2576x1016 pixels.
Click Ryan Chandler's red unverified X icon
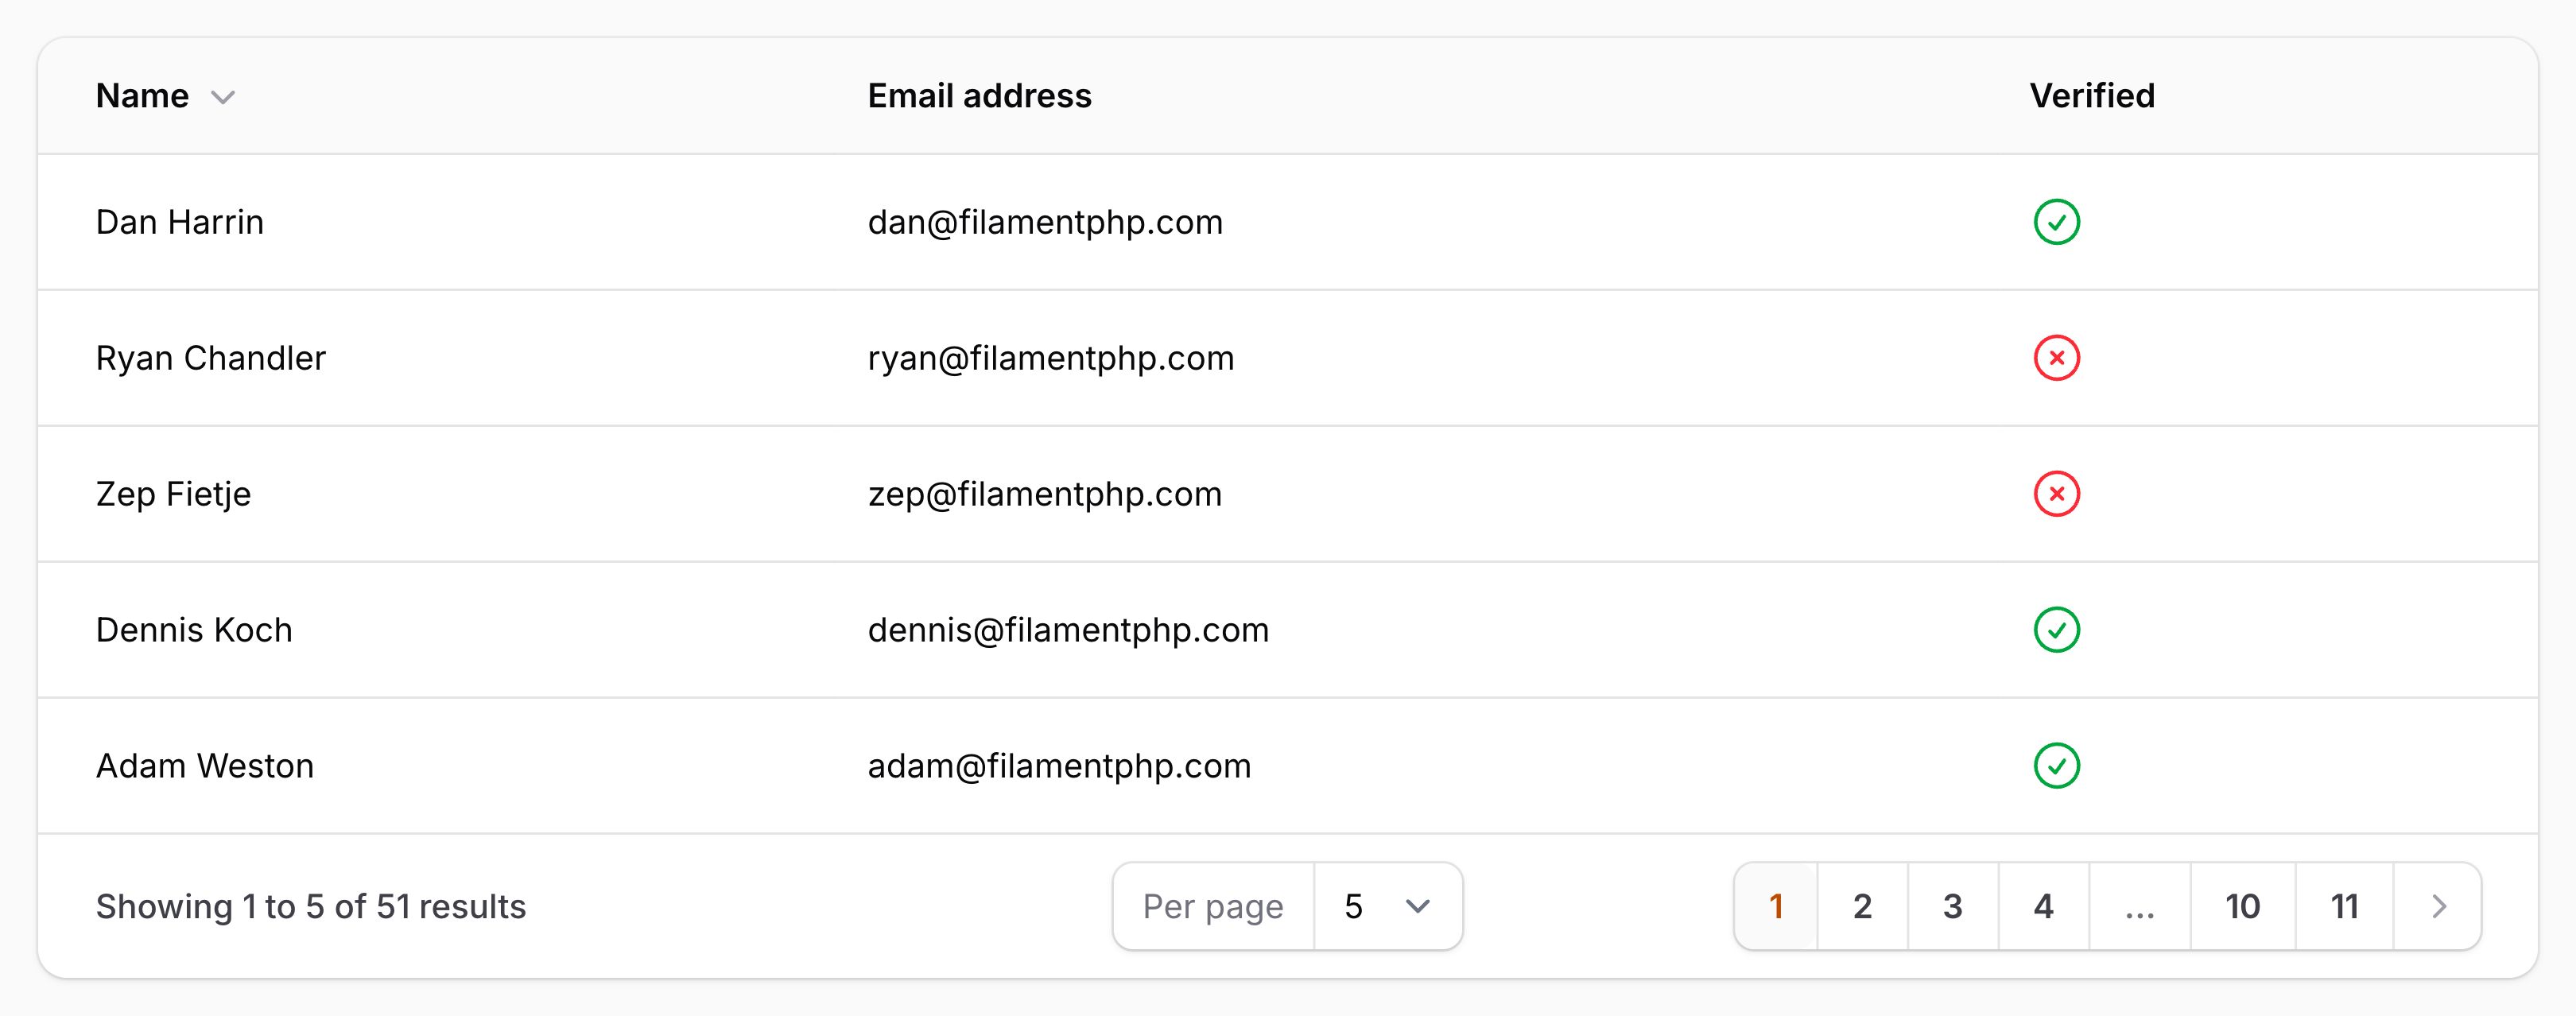tap(2056, 358)
